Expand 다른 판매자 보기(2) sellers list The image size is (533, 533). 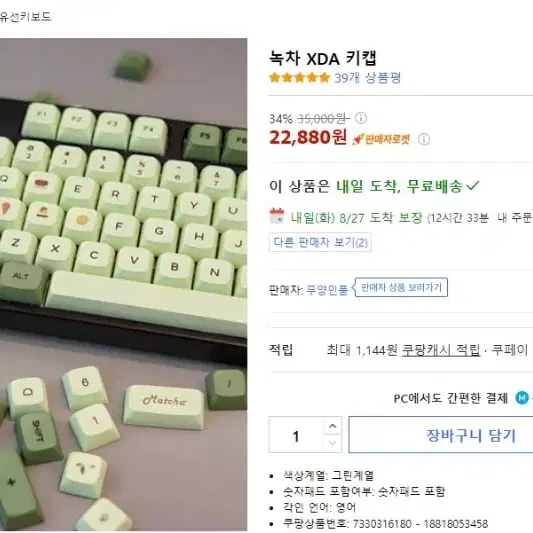[320, 242]
